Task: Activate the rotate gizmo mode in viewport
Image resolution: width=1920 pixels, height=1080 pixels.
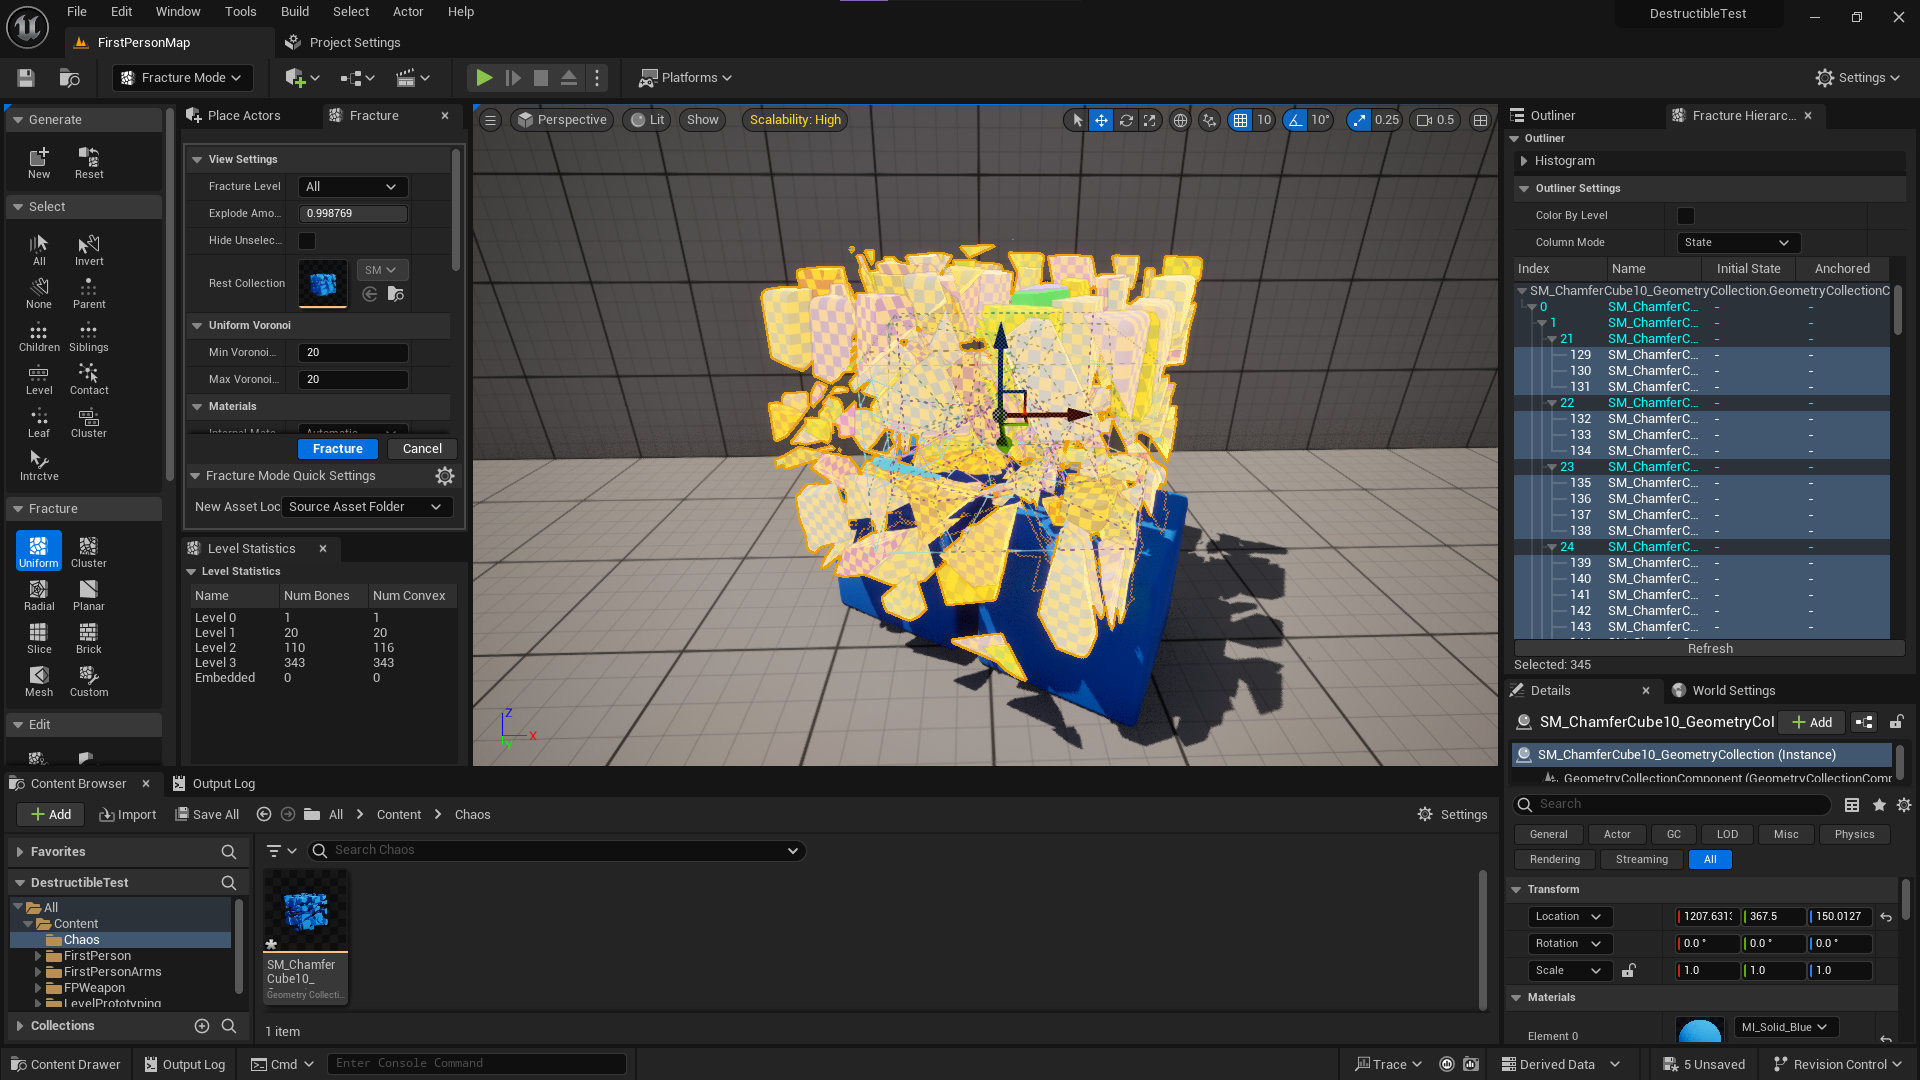Action: [x=1126, y=120]
